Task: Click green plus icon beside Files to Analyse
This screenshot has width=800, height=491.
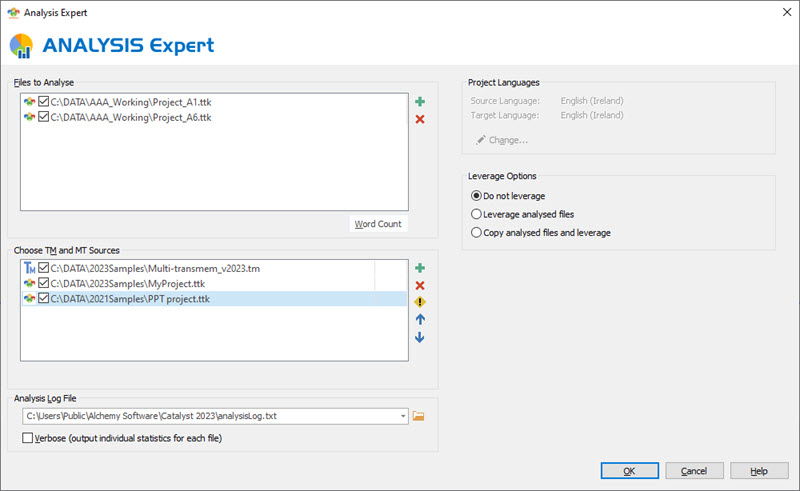Action: (x=419, y=102)
